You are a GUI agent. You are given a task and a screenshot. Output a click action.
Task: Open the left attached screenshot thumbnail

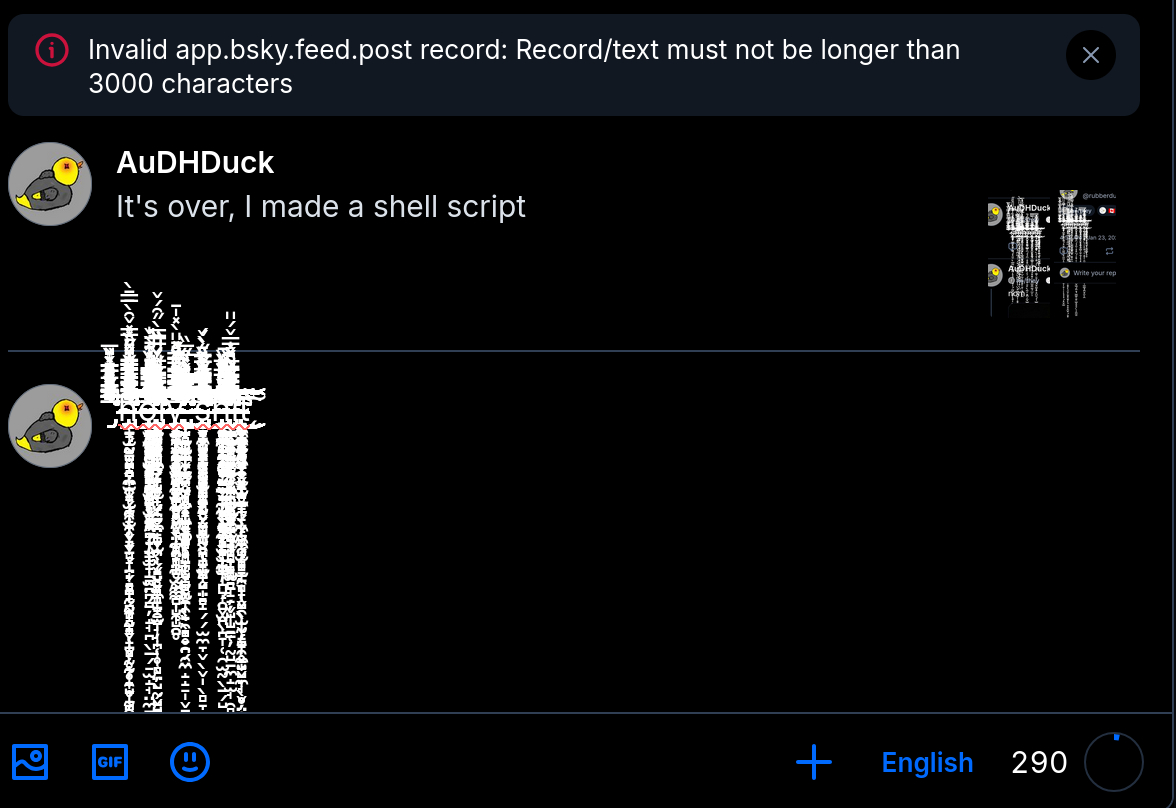pyautogui.click(x=1018, y=255)
